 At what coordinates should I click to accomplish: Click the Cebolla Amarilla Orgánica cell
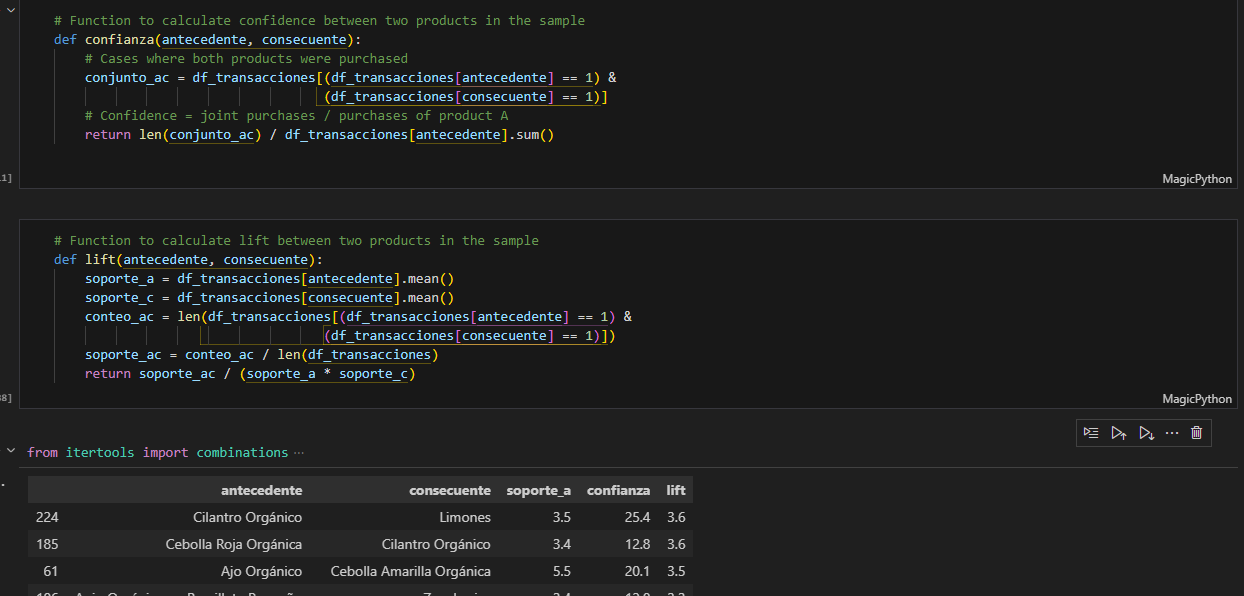411,571
